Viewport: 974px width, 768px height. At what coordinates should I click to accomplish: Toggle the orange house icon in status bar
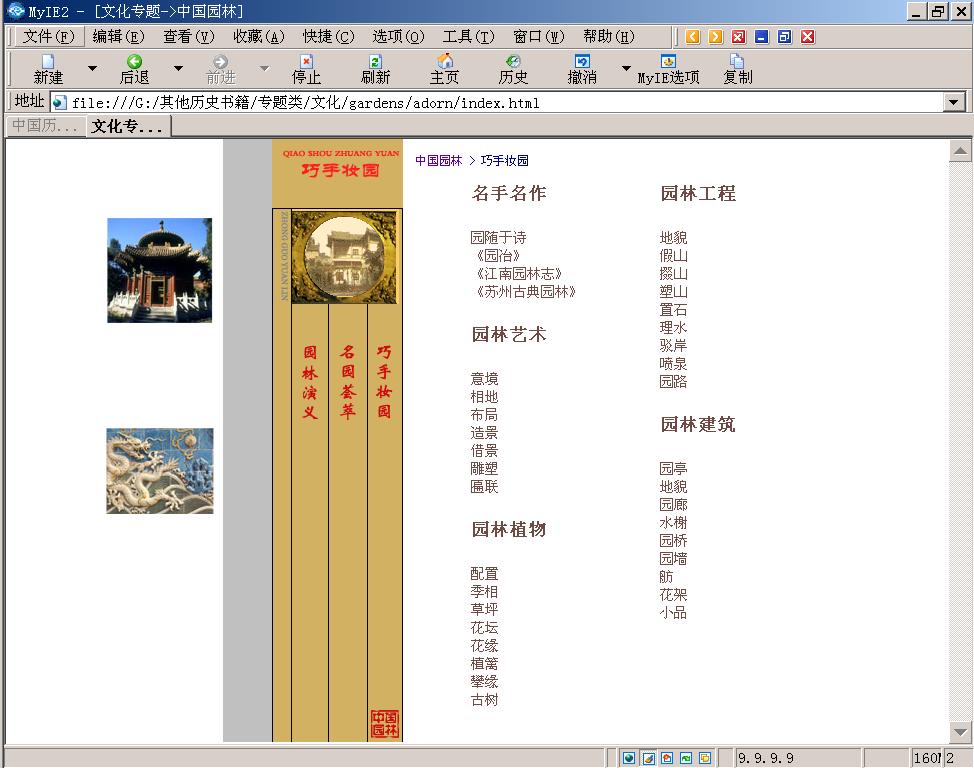coord(667,758)
